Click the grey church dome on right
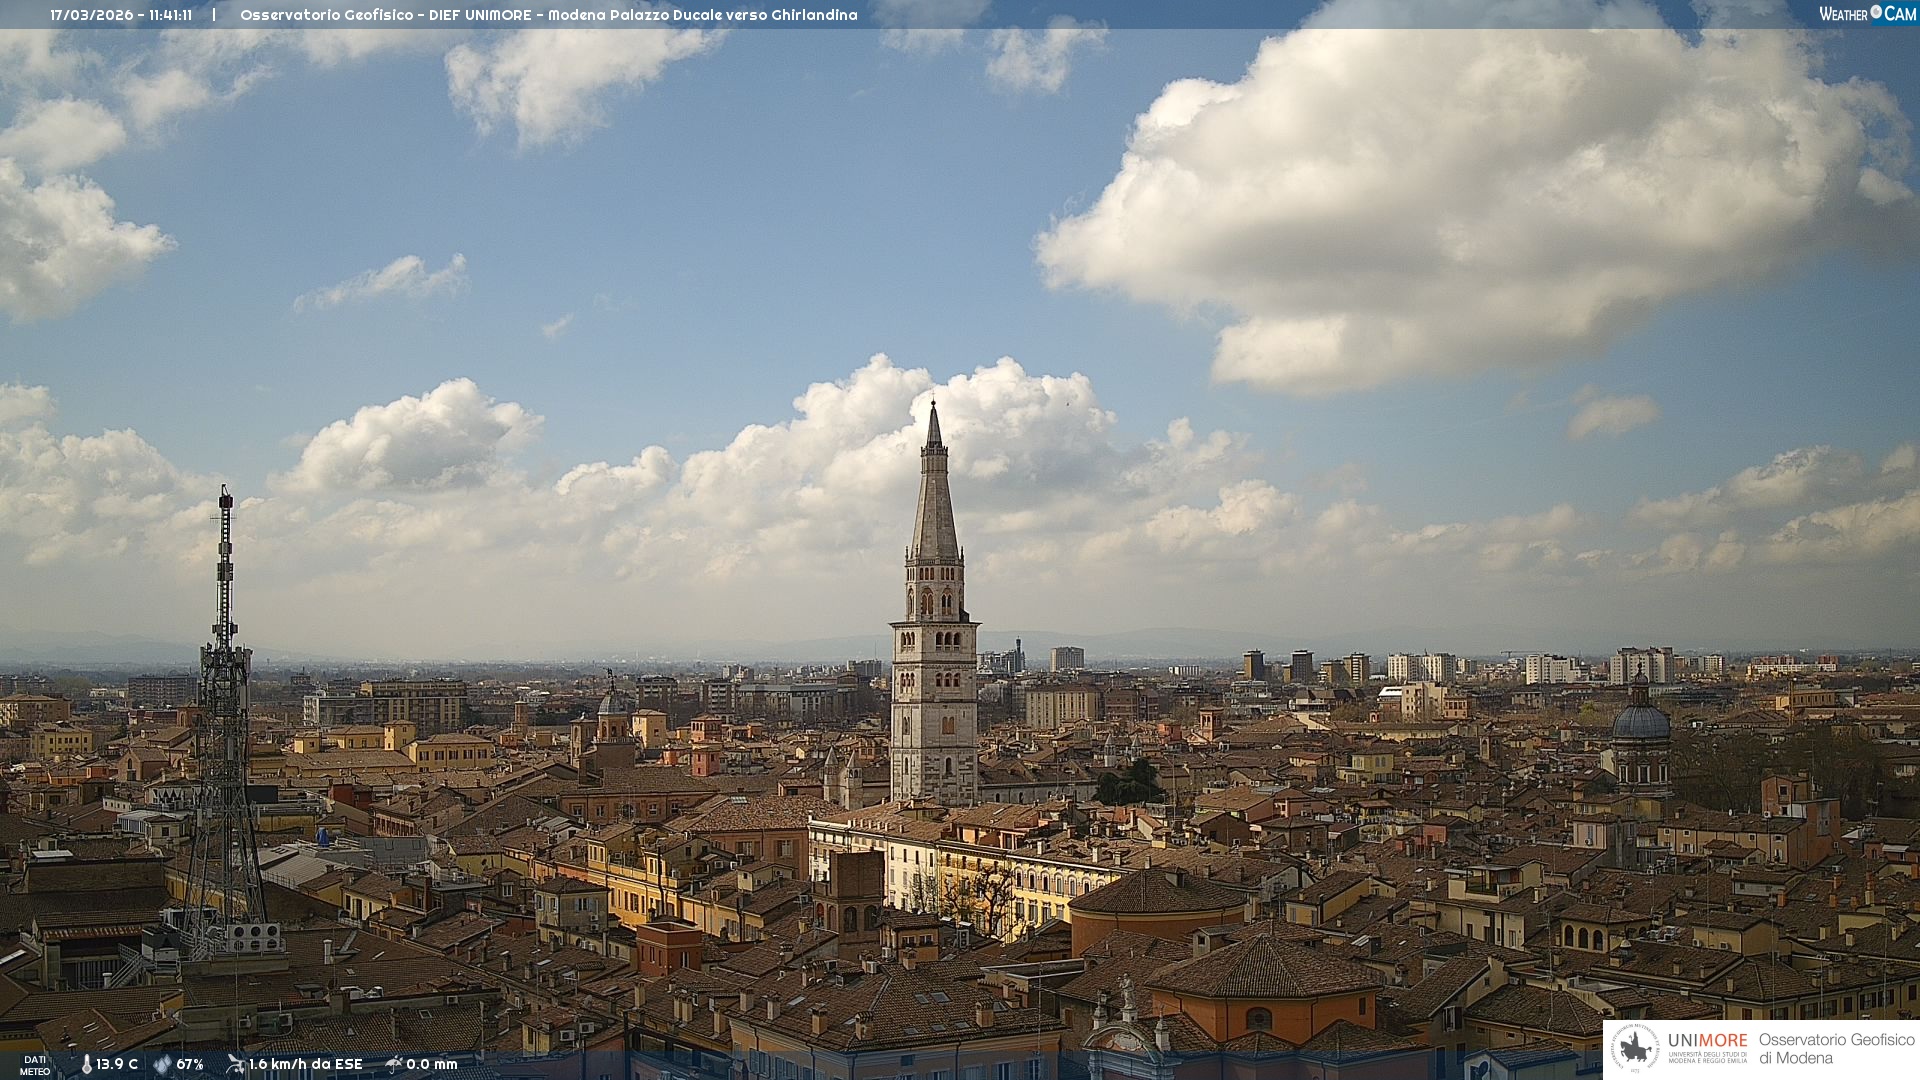 (x=1640, y=722)
